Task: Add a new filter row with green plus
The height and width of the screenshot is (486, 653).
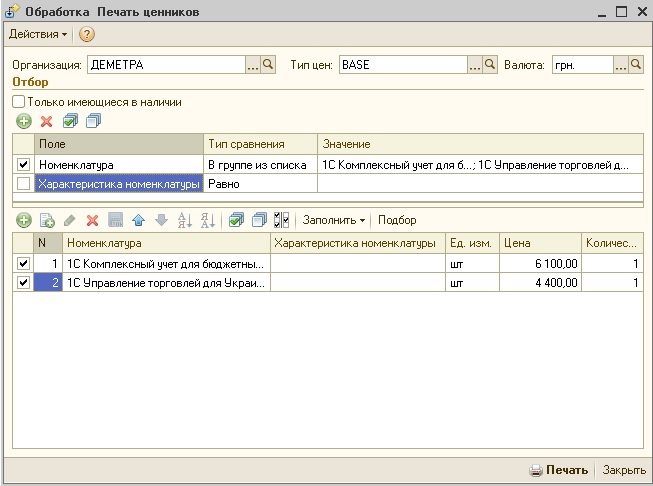Action: coord(24,121)
